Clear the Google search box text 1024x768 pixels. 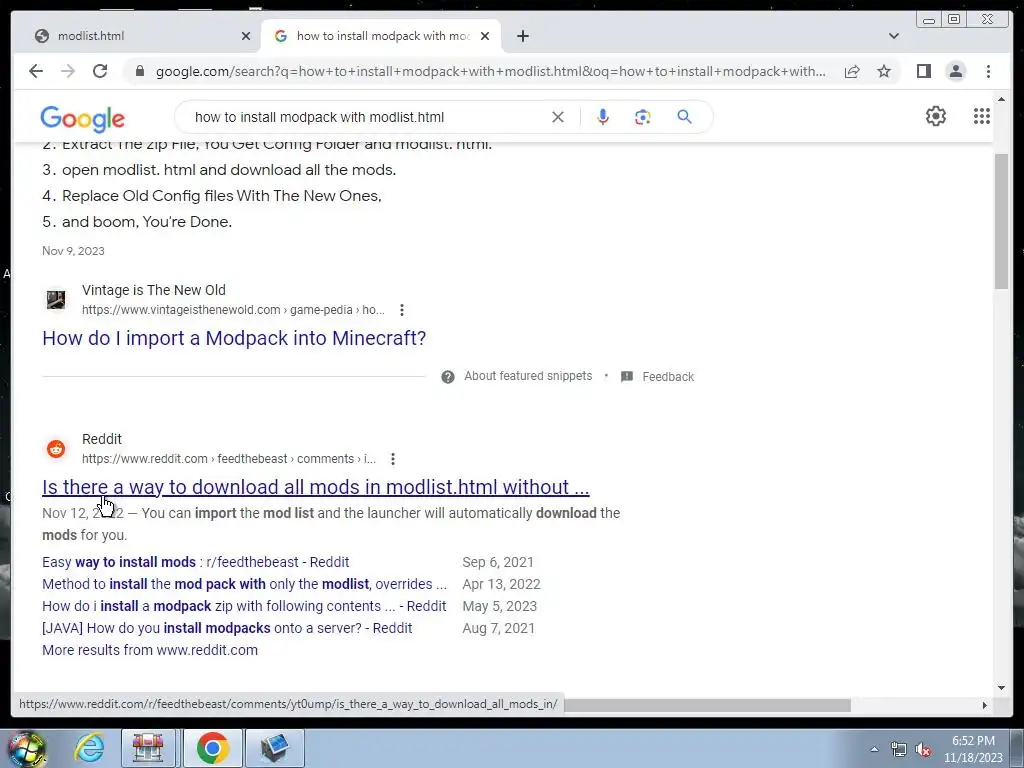(558, 117)
